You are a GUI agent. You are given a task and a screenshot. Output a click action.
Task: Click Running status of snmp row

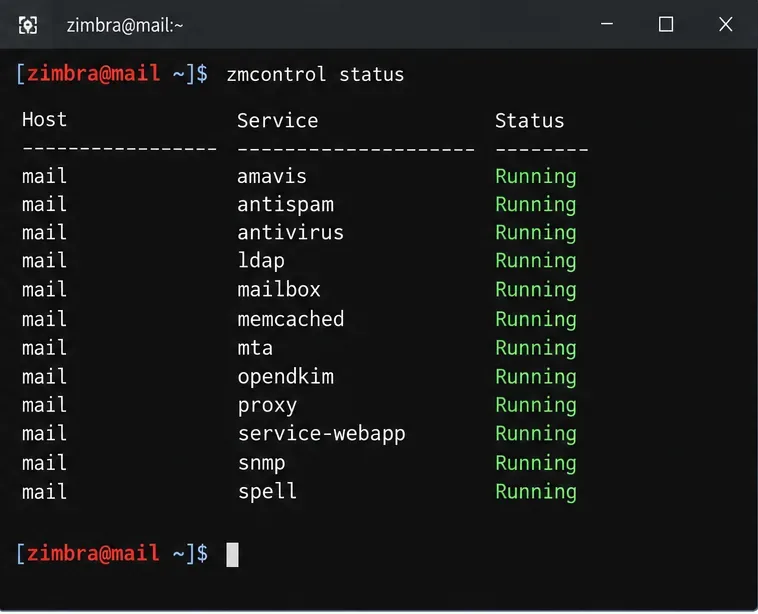(x=536, y=464)
